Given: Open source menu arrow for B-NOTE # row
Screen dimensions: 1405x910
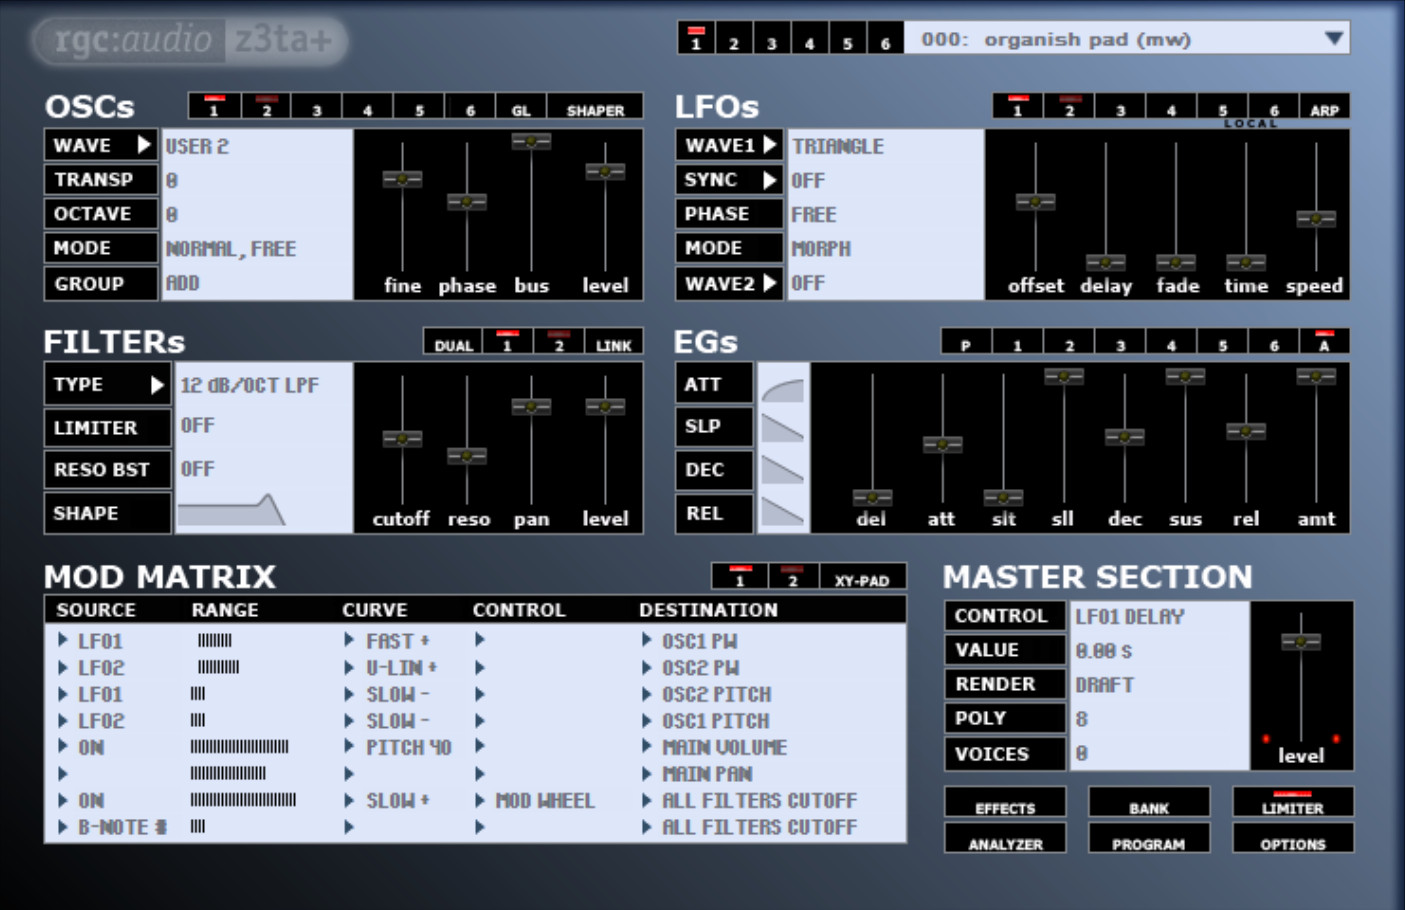Looking at the screenshot, I should 63,827.
